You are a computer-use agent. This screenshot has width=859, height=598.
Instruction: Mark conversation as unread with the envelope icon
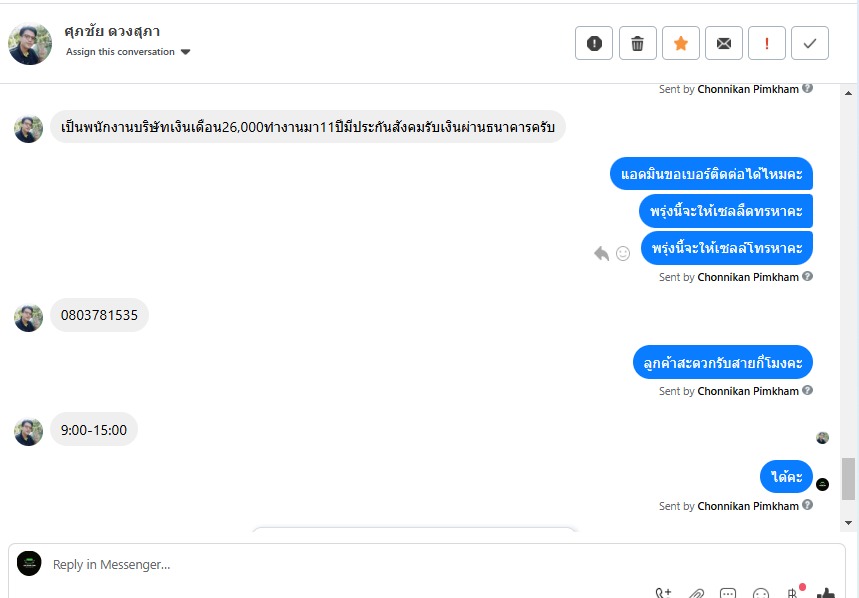pyautogui.click(x=723, y=43)
